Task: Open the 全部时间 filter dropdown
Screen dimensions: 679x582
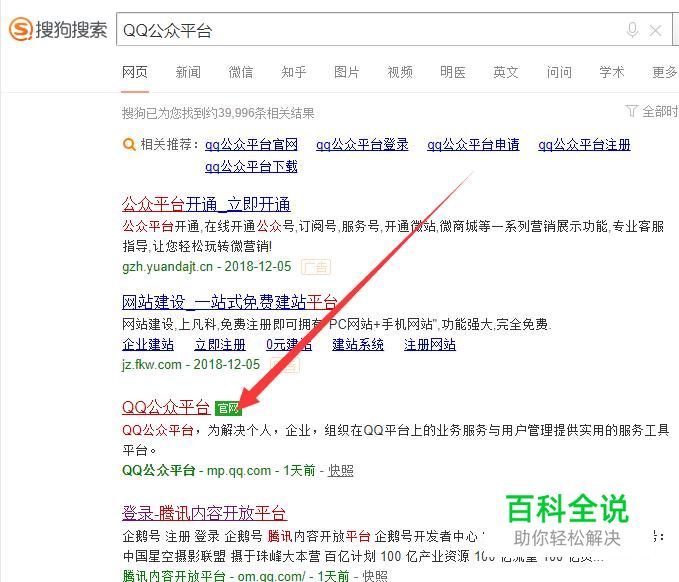Action: pyautogui.click(x=652, y=111)
